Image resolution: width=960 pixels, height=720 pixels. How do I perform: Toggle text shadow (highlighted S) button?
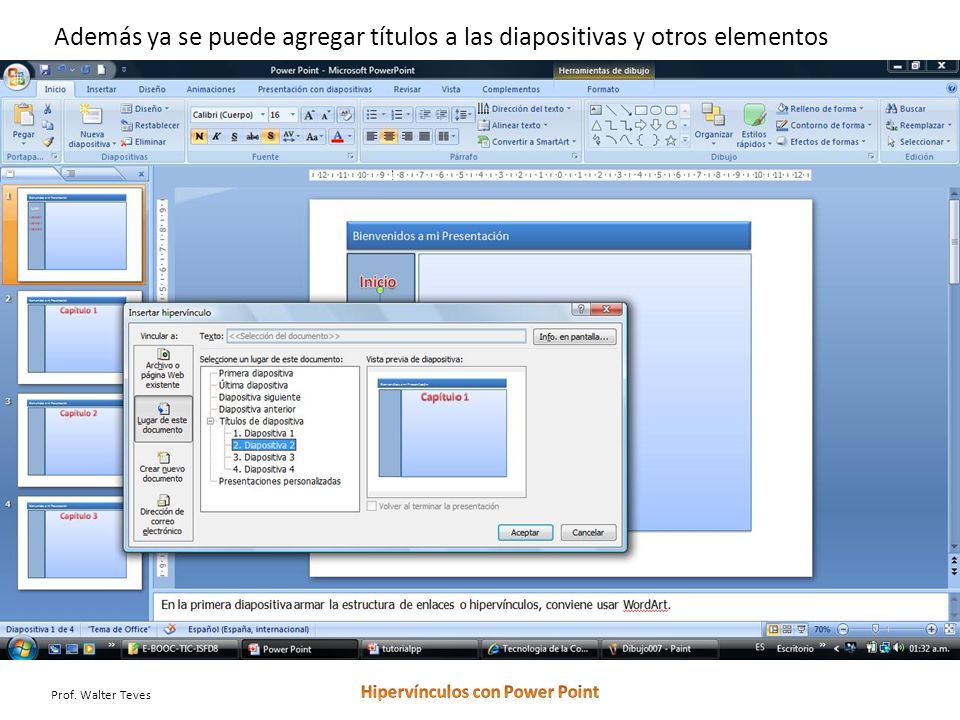[x=271, y=137]
